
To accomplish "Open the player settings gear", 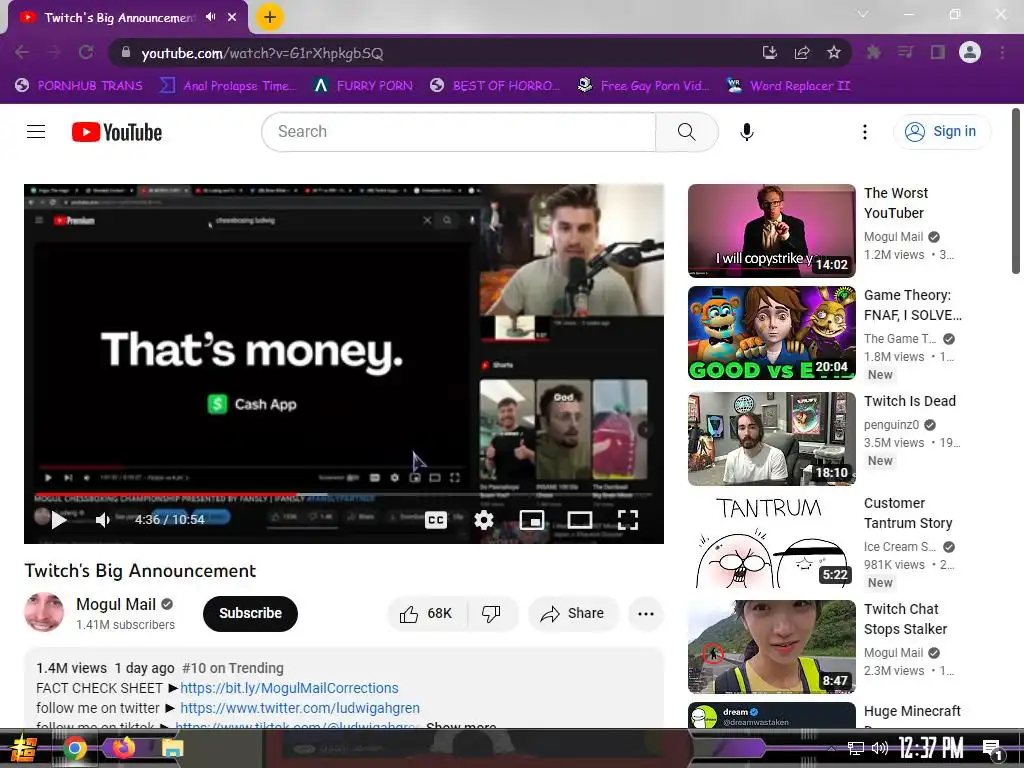I will (483, 520).
